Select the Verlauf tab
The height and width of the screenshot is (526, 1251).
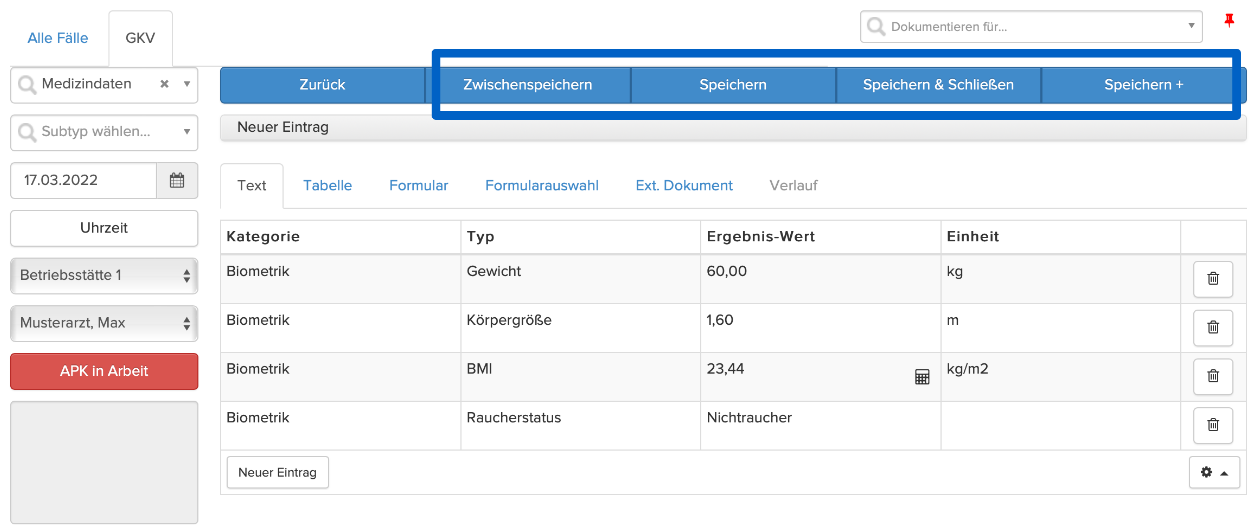tap(794, 185)
